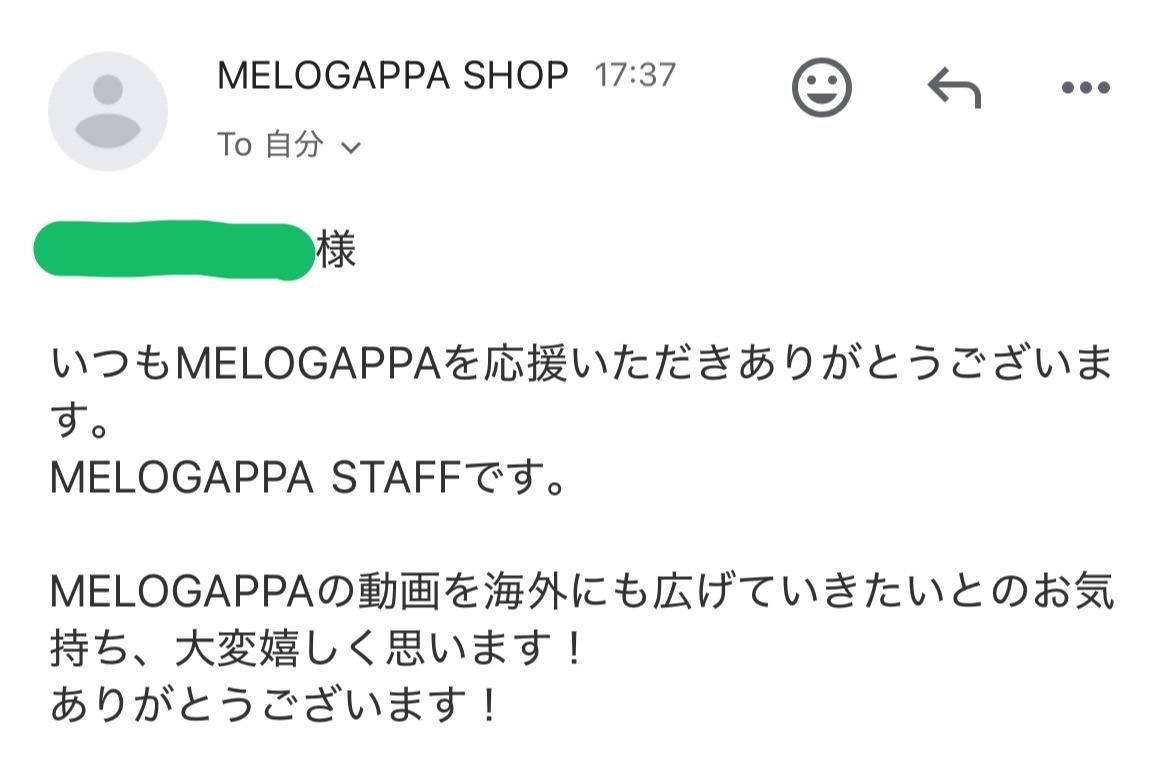1170x767 pixels.
Task: Tap the final ありがとうございます！ line
Action: [x=275, y=705]
